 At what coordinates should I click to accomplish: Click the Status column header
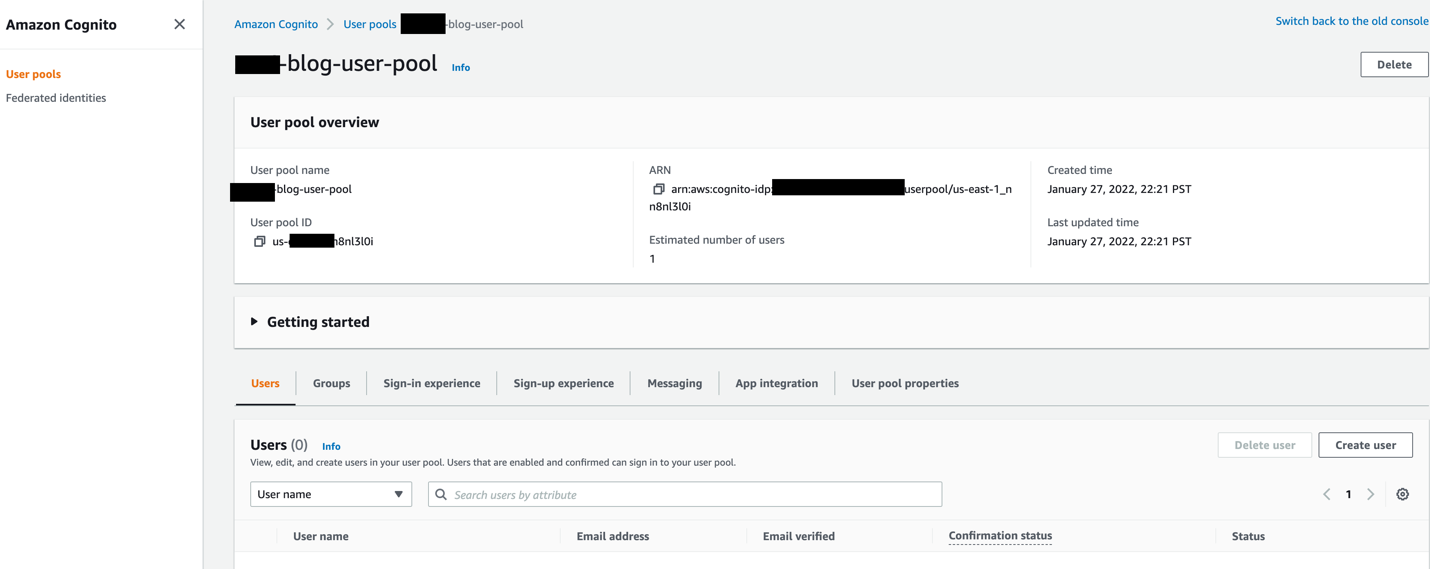[1248, 536]
